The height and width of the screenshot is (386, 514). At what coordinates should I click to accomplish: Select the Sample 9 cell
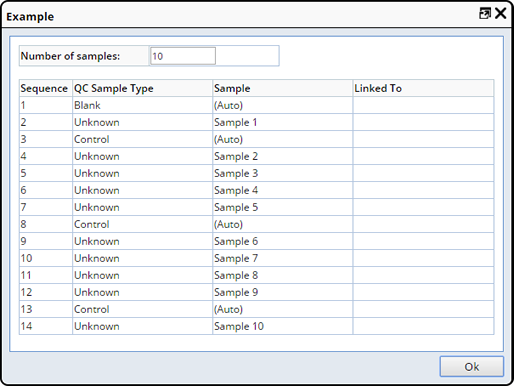tap(283, 292)
